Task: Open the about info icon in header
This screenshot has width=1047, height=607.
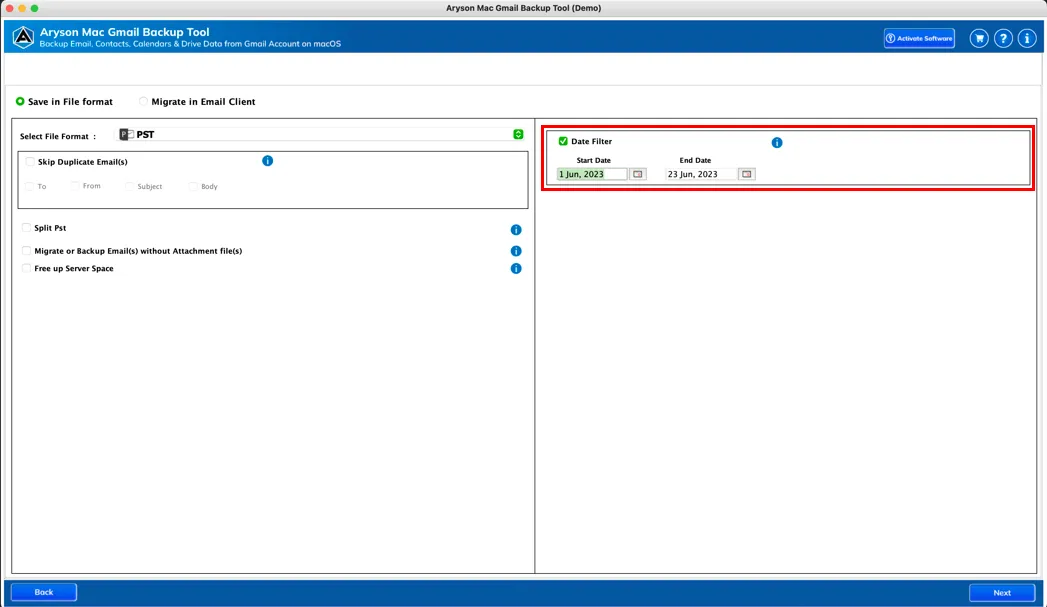Action: 1027,39
